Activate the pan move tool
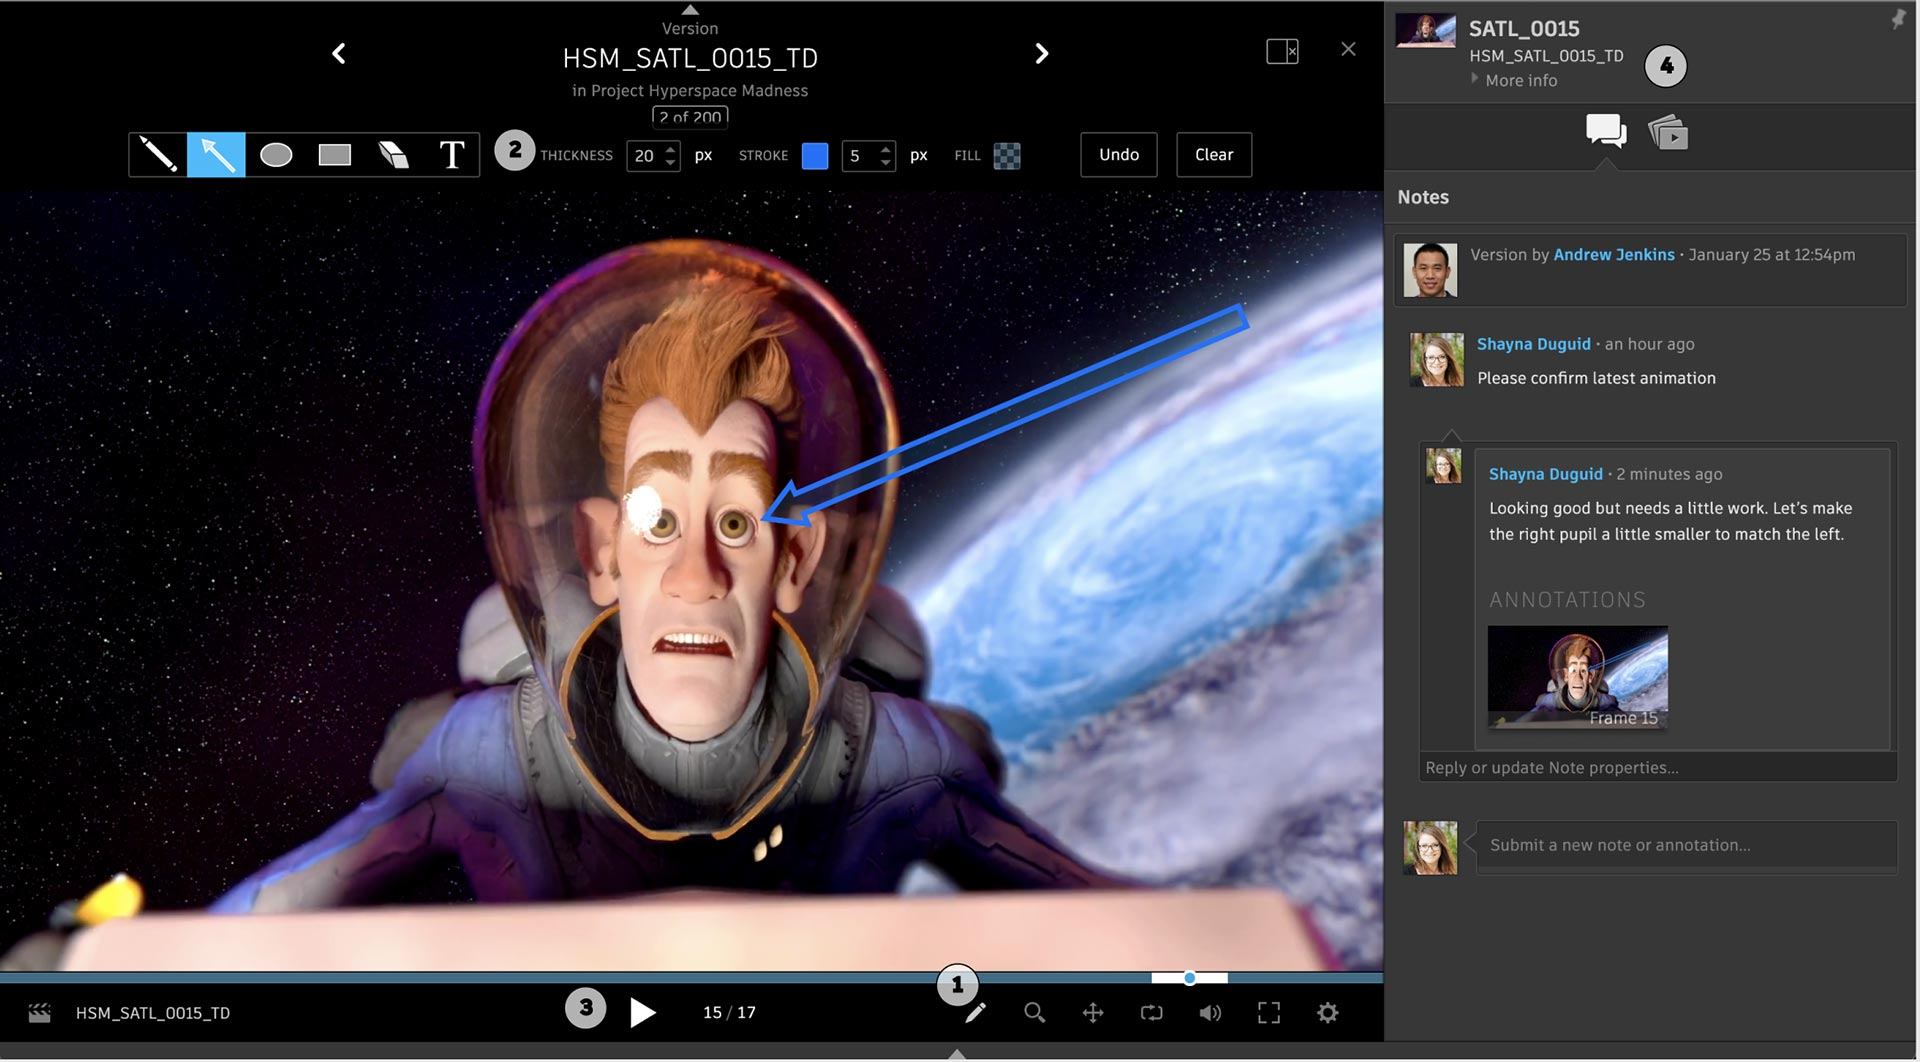 point(1093,1013)
